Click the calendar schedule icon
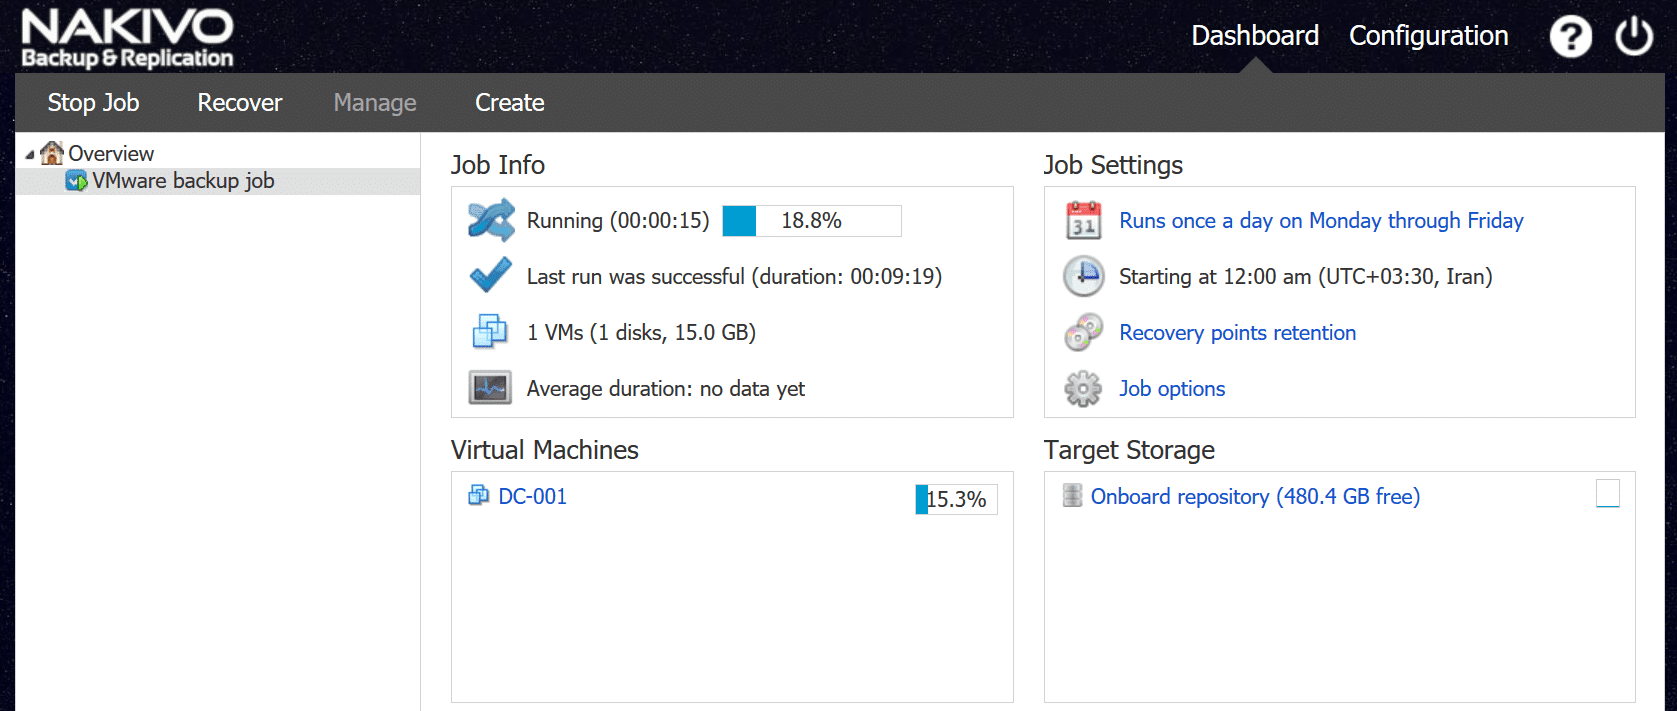 click(x=1083, y=220)
